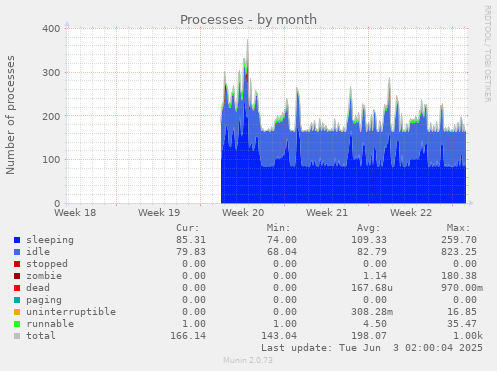
Task: Click the 'Last update' timestamp text
Action: pyautogui.click(x=372, y=348)
